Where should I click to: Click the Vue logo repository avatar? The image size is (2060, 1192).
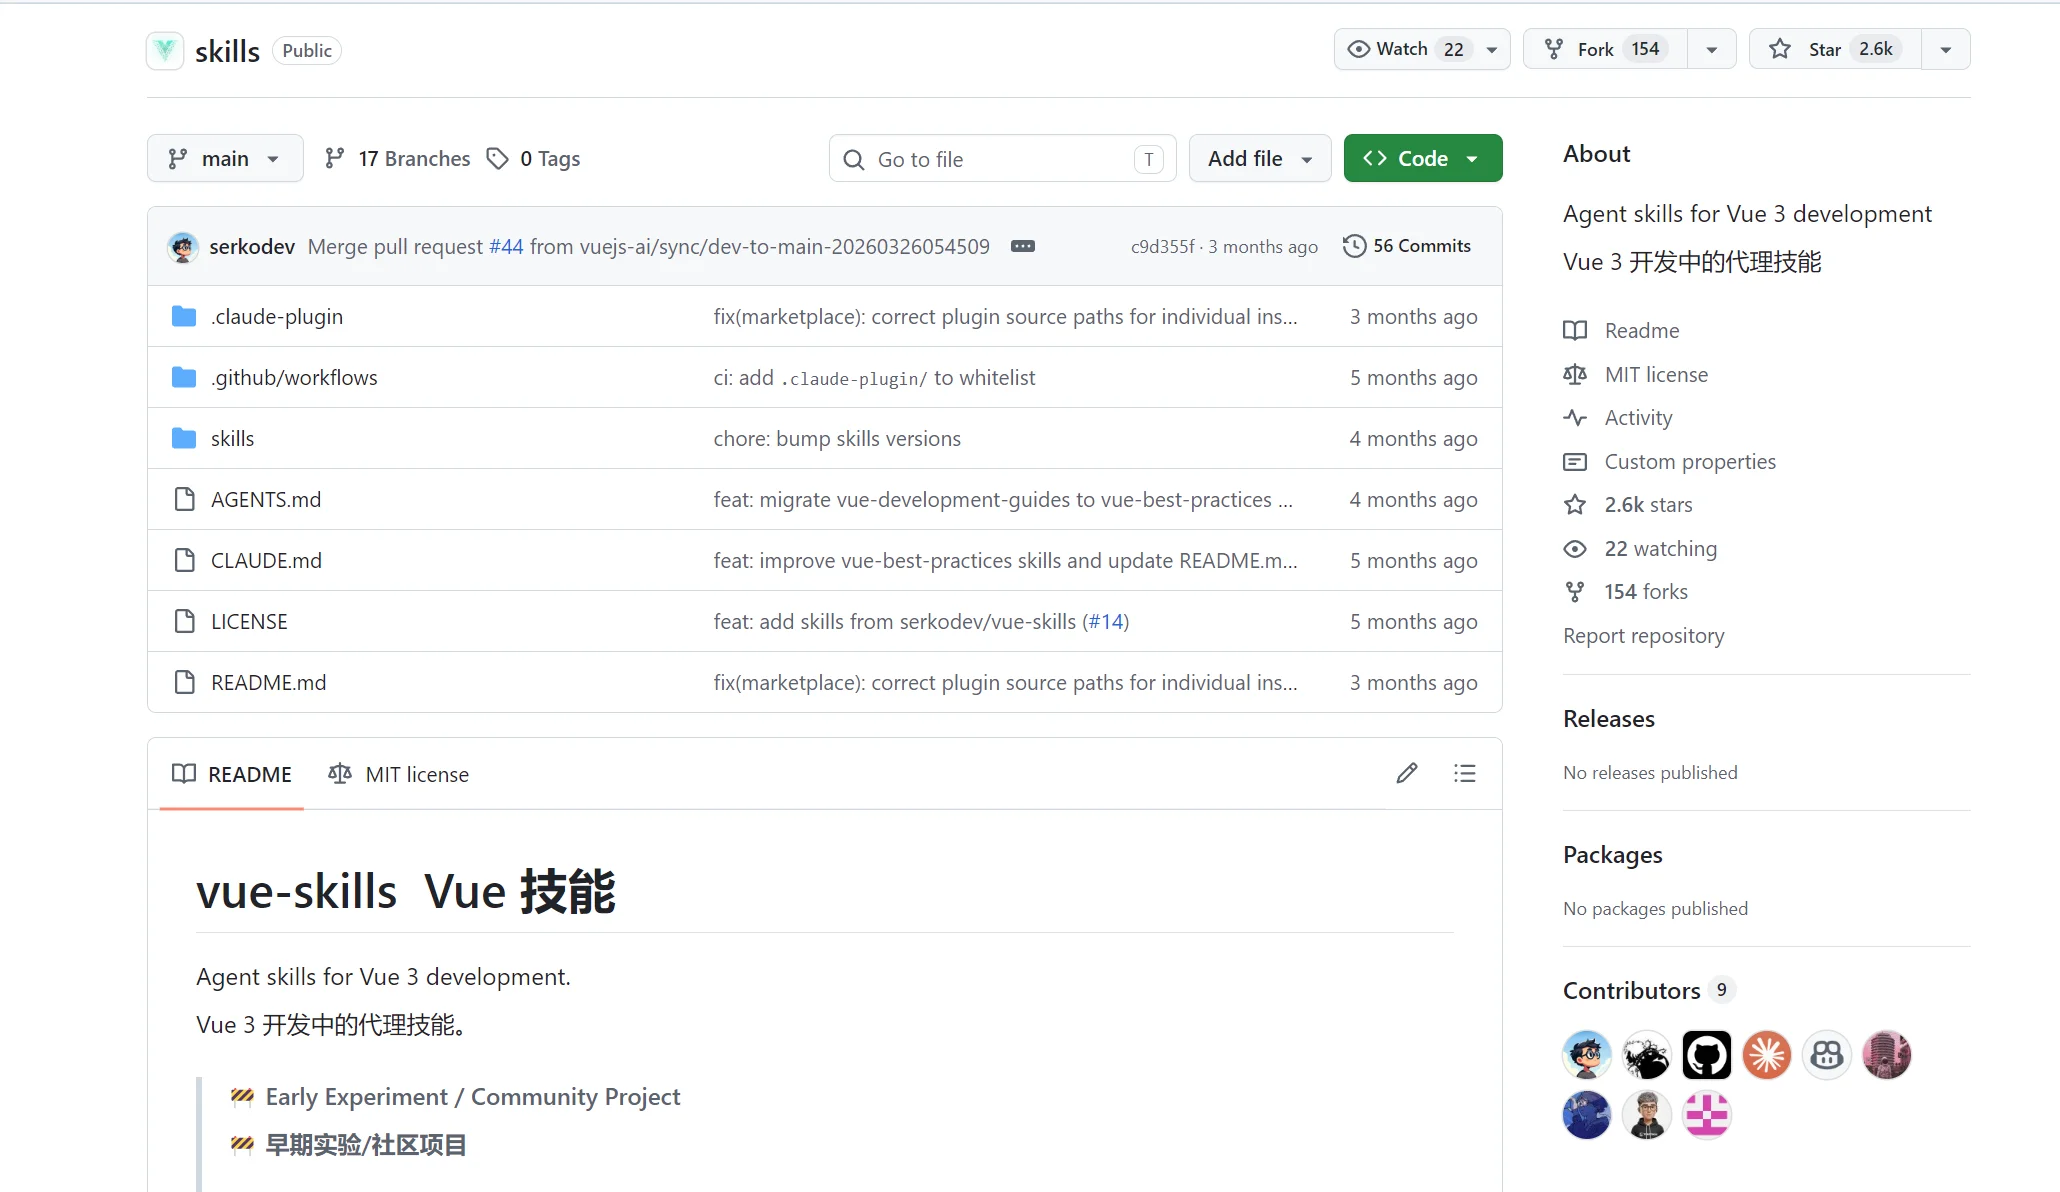coord(165,50)
